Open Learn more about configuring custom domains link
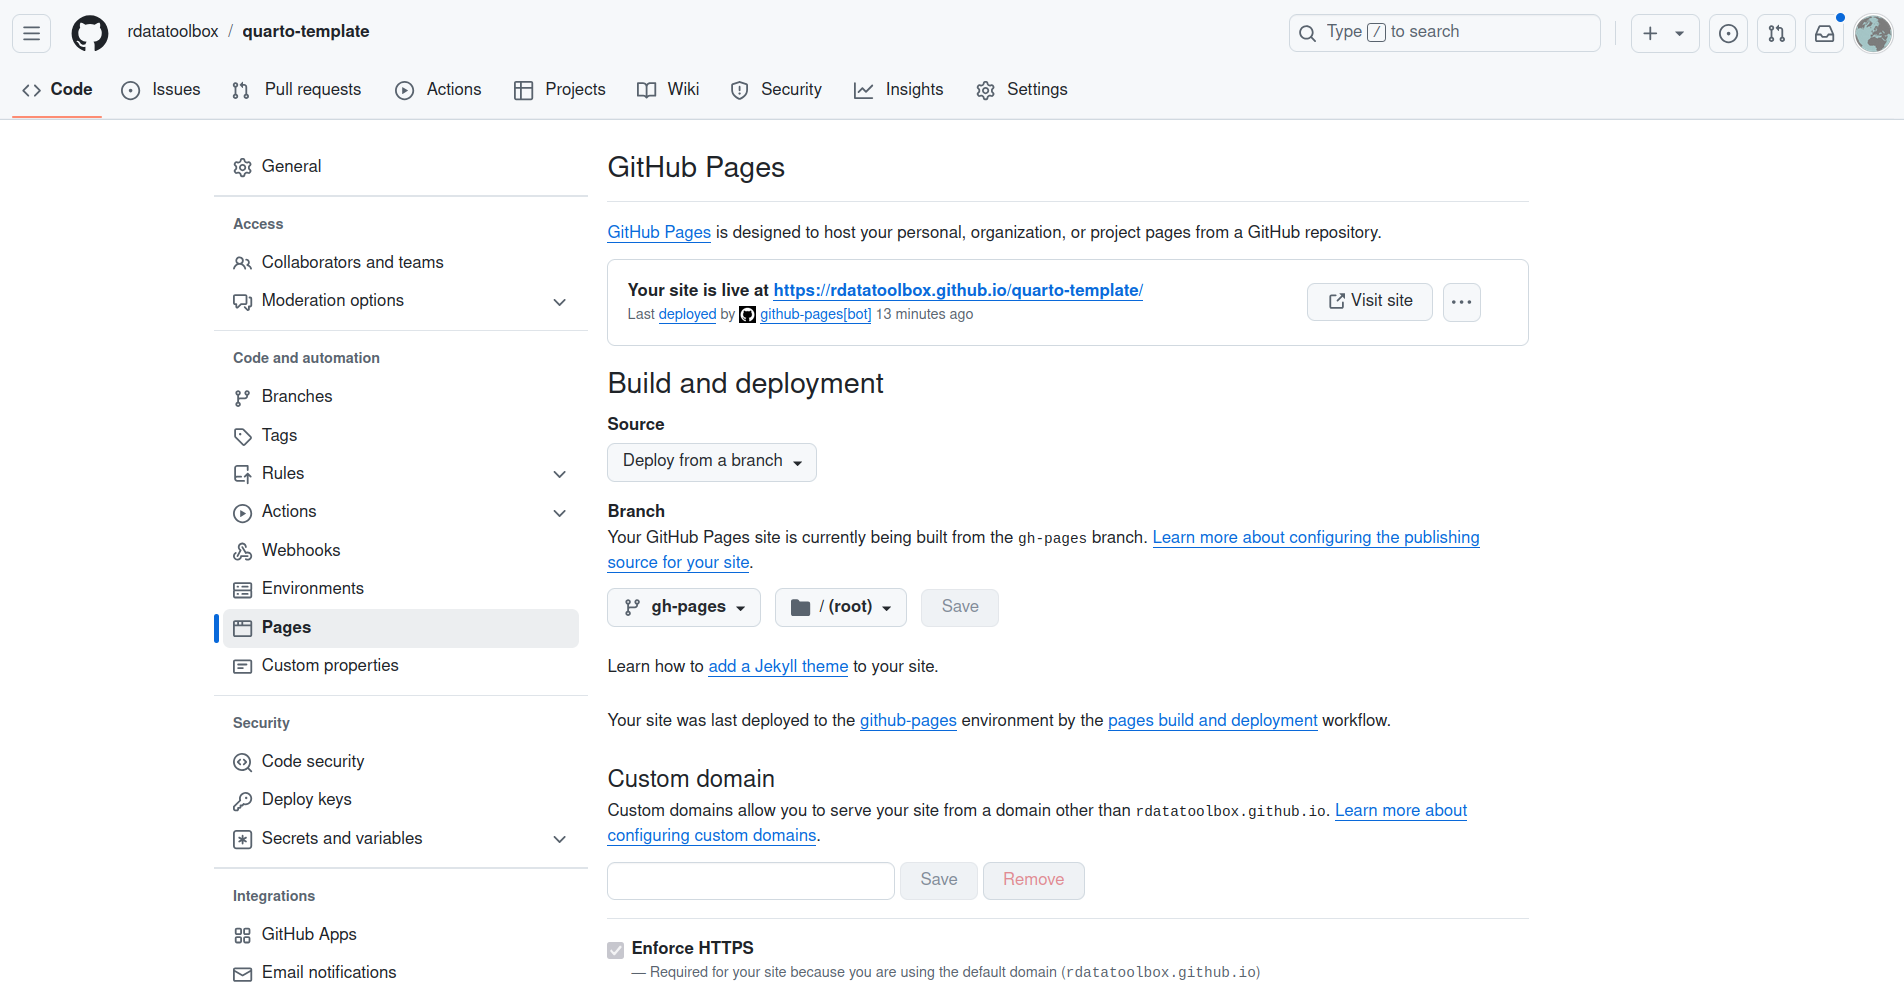This screenshot has width=1904, height=1002. [1400, 810]
